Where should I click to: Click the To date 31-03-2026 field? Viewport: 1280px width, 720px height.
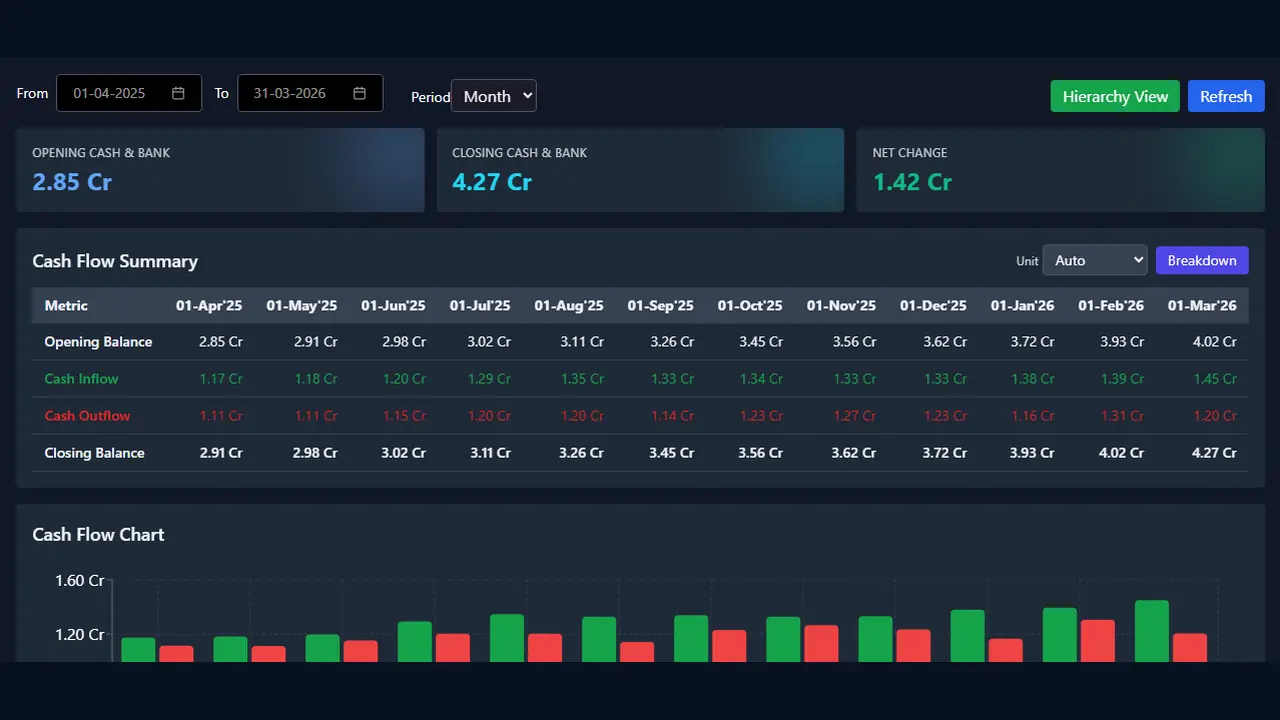point(310,93)
